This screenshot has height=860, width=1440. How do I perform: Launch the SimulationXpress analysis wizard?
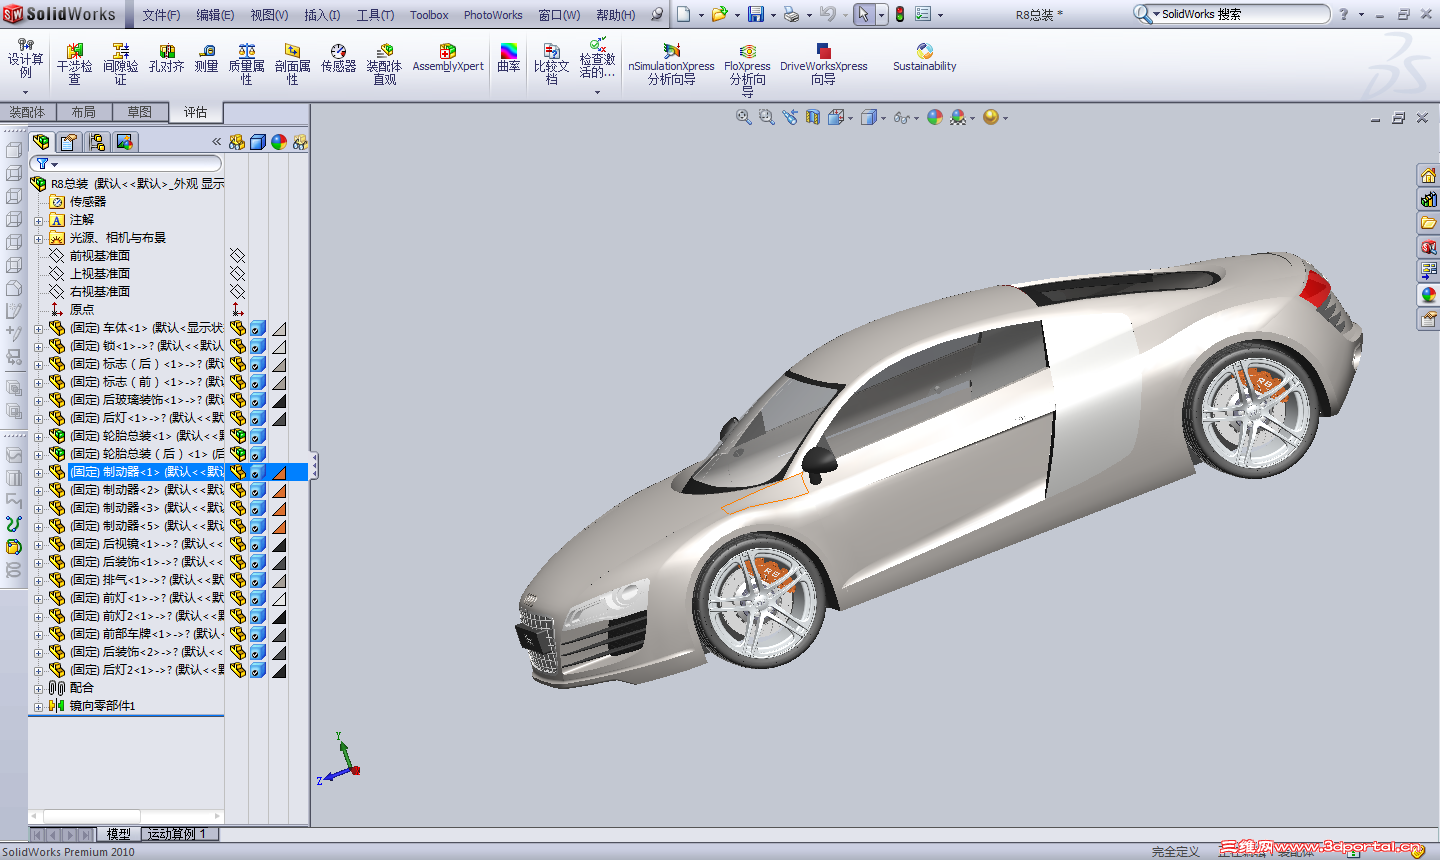pyautogui.click(x=671, y=64)
